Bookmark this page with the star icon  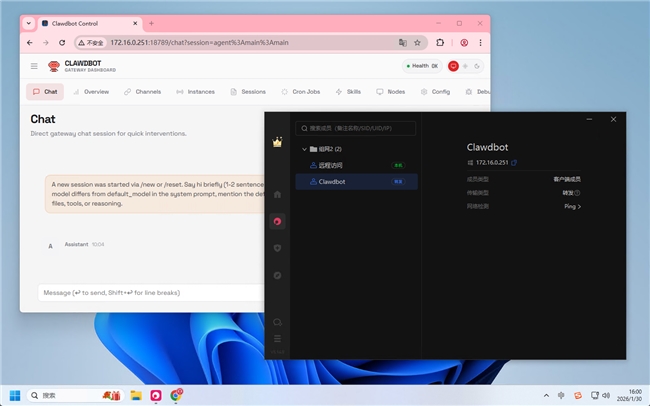417,42
